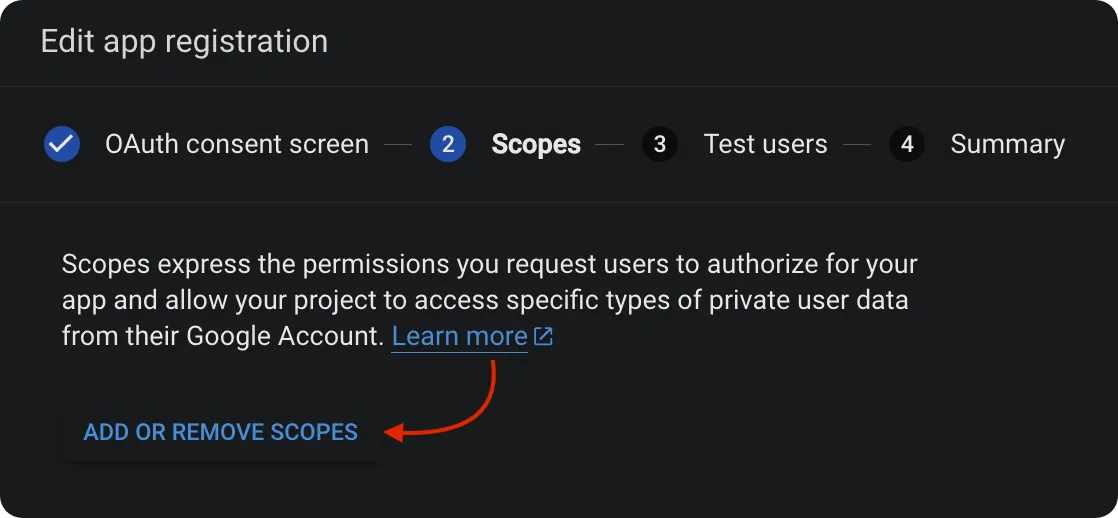This screenshot has height=518, width=1118.
Task: Open the Summary step
Action: coord(1007,144)
